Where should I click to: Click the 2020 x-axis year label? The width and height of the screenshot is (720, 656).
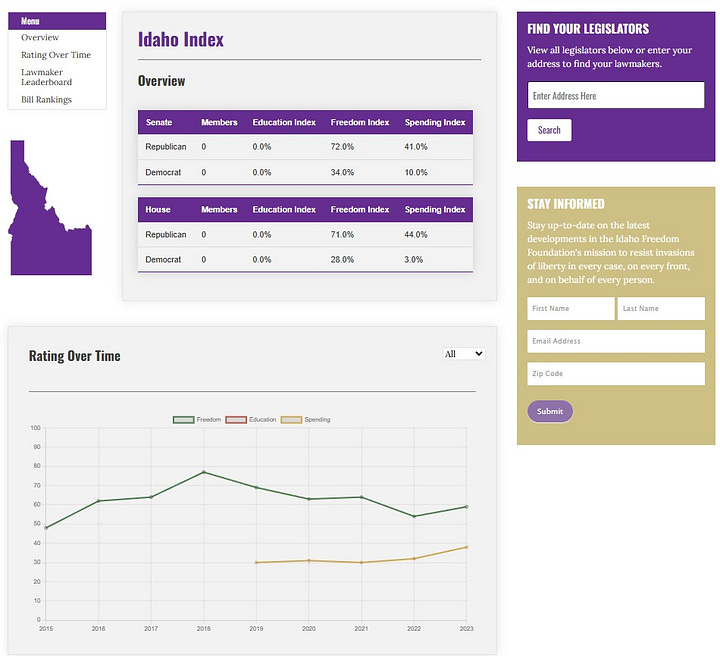(309, 628)
